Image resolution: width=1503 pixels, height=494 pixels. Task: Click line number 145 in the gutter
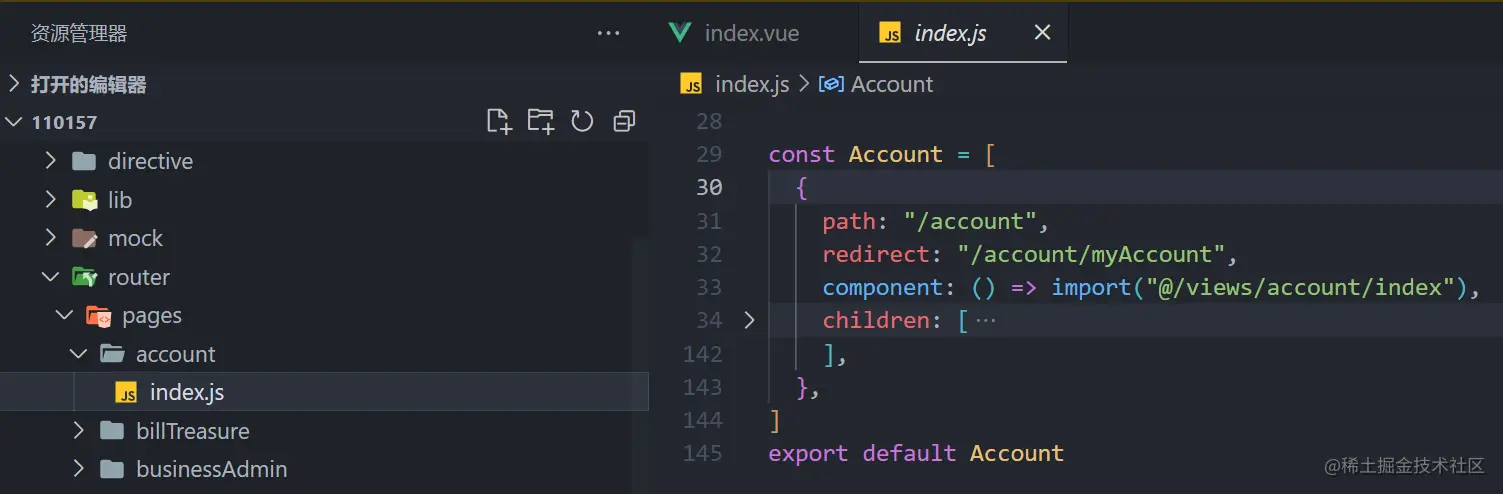click(x=702, y=453)
